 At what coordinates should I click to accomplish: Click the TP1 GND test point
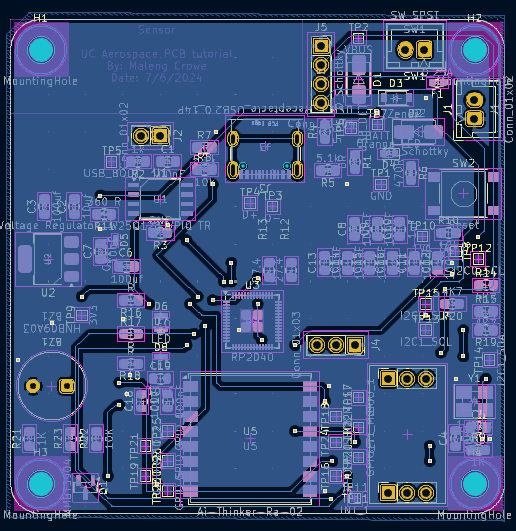[381, 184]
